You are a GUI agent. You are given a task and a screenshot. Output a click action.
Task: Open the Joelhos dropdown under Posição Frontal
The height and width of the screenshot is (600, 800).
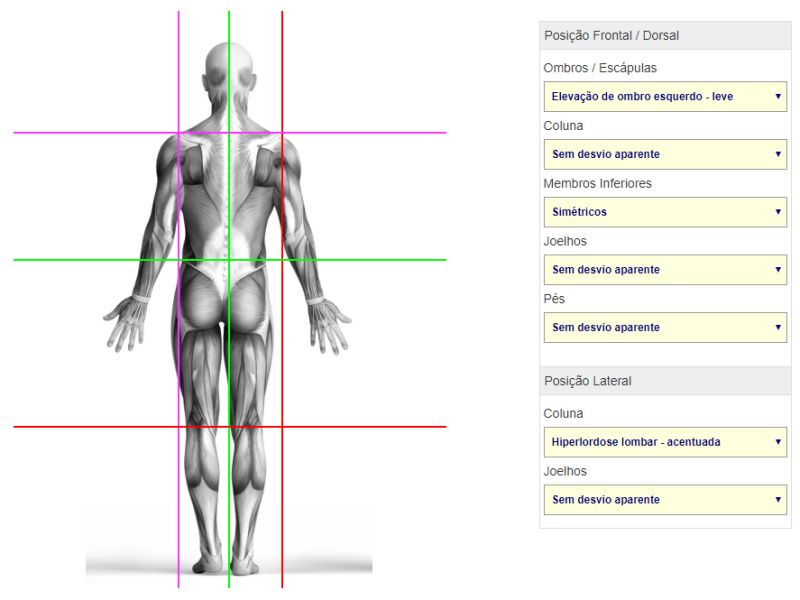[665, 270]
